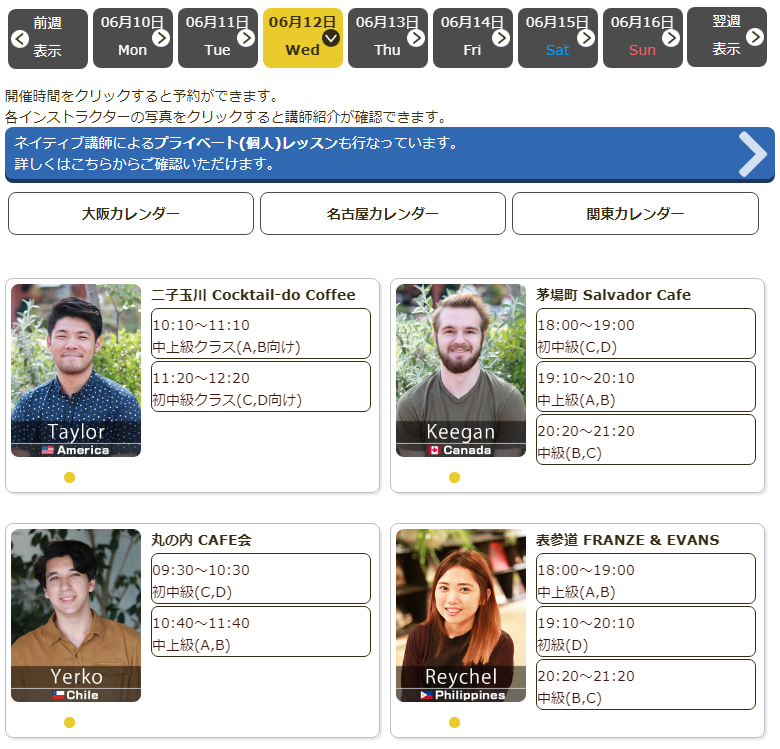Select the 06月16日 Sun date tab
The image size is (780, 749).
tap(642, 37)
